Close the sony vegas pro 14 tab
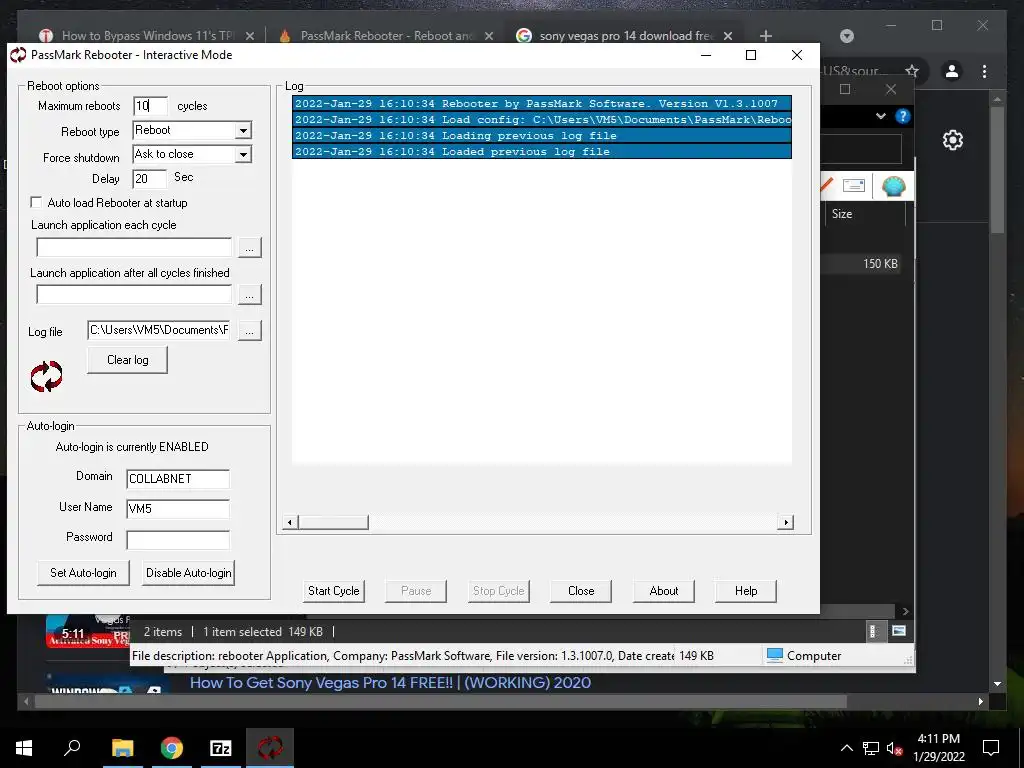The width and height of the screenshot is (1024, 768). [x=728, y=36]
